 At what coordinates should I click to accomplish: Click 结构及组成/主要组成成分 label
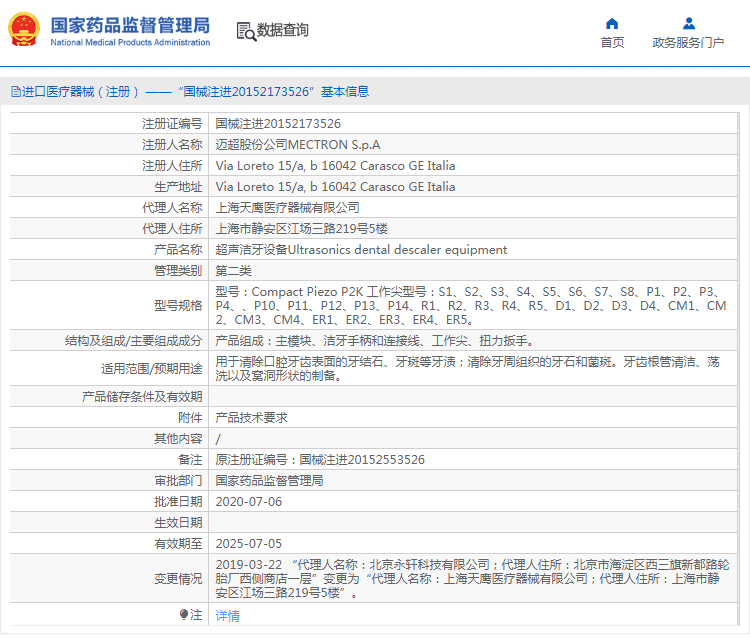point(133,341)
